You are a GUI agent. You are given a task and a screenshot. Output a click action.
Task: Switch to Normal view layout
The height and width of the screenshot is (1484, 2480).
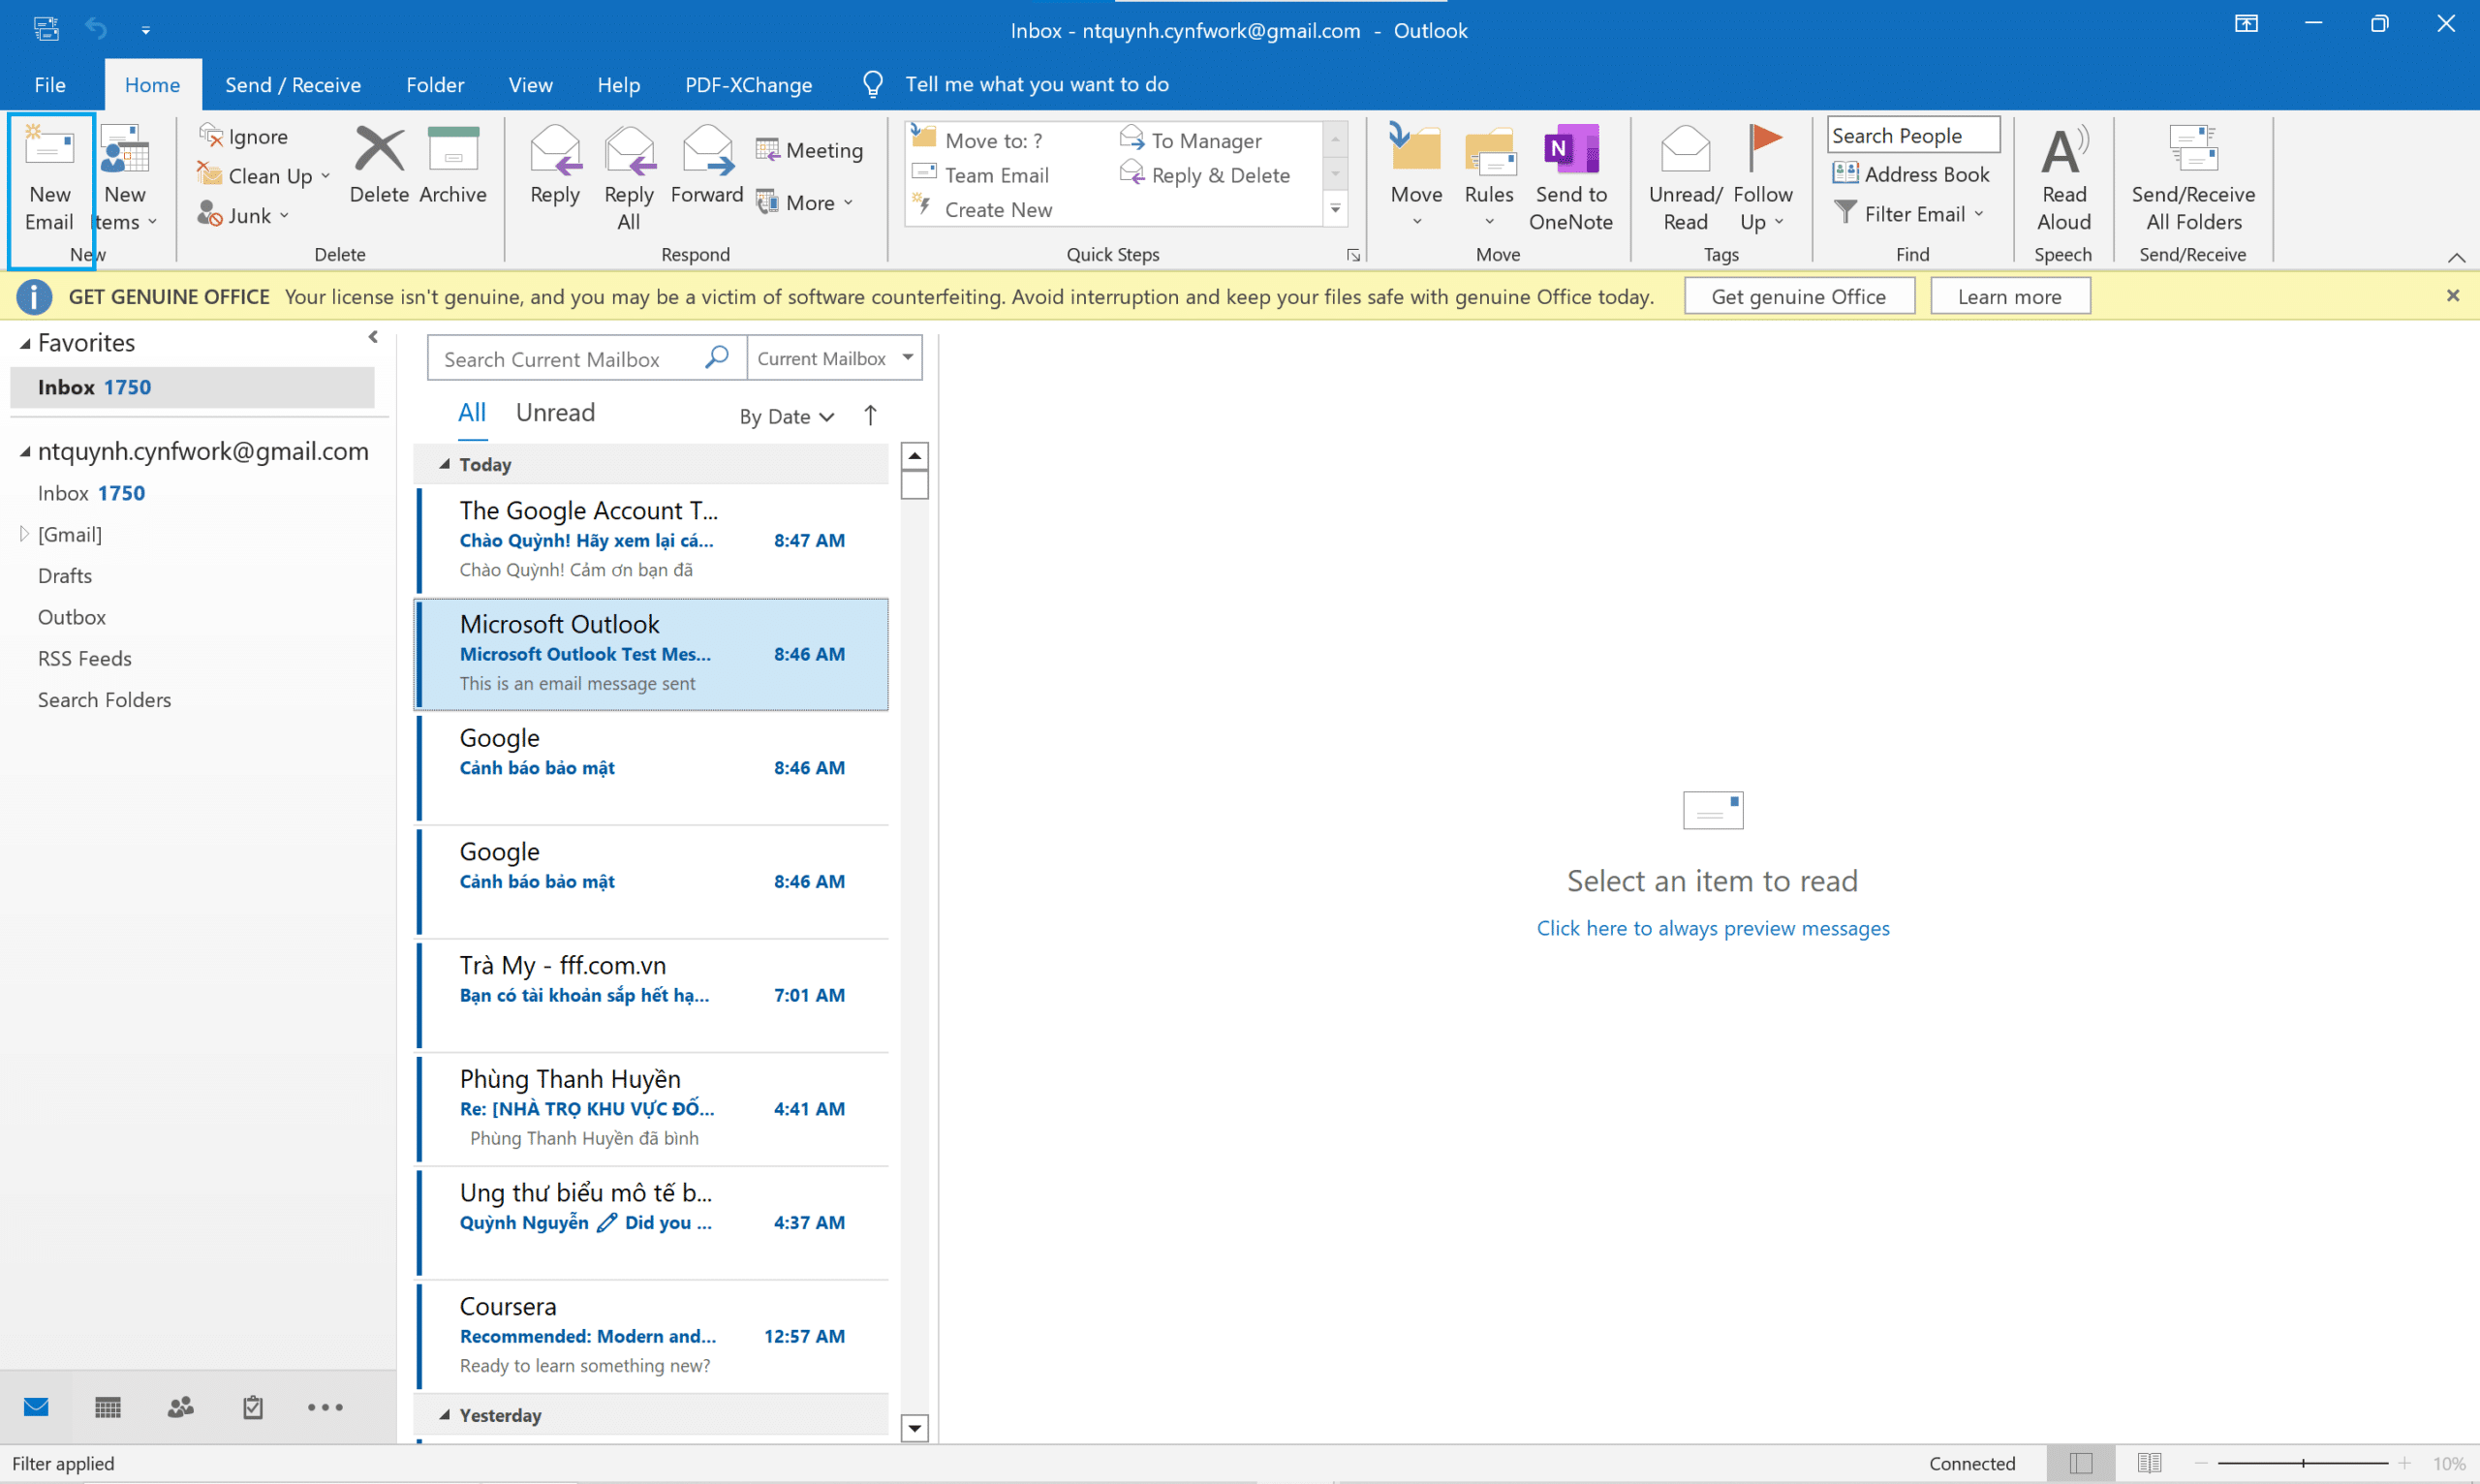(2080, 1463)
